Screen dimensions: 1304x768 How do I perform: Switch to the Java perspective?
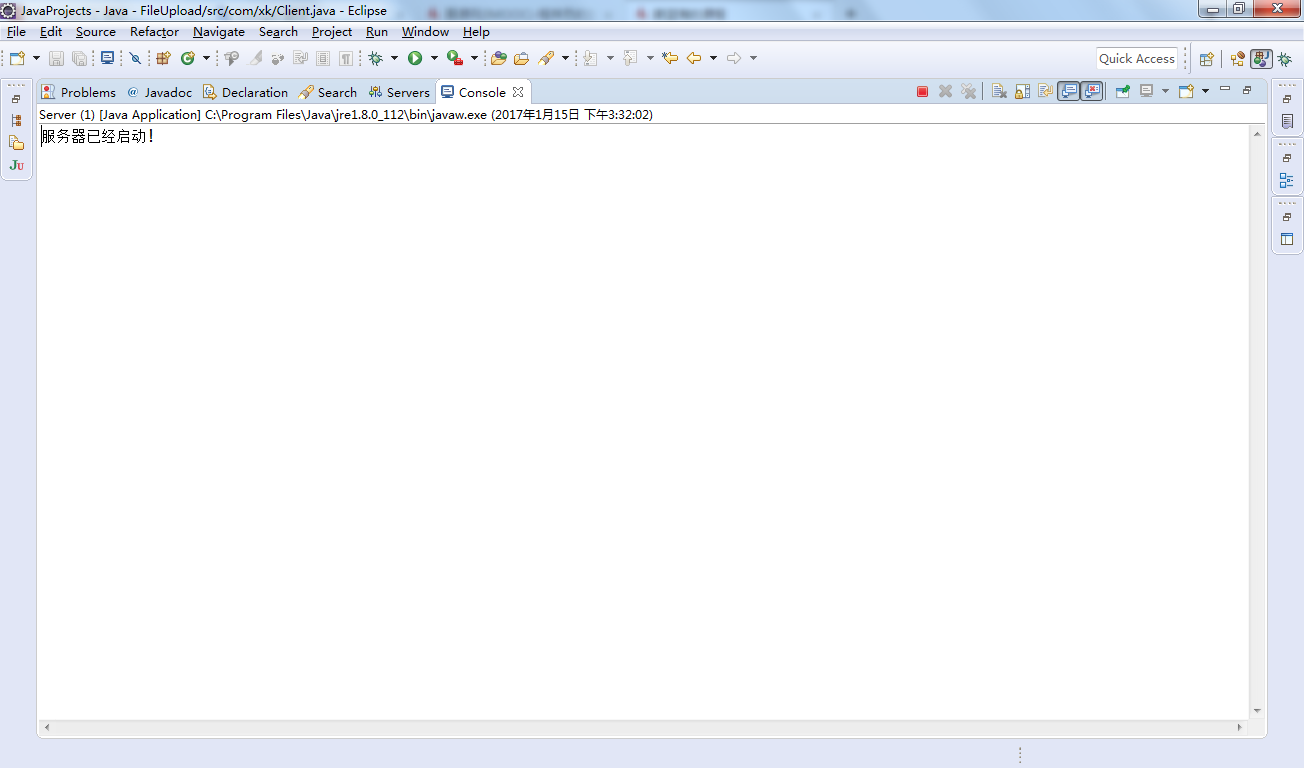tap(1261, 59)
